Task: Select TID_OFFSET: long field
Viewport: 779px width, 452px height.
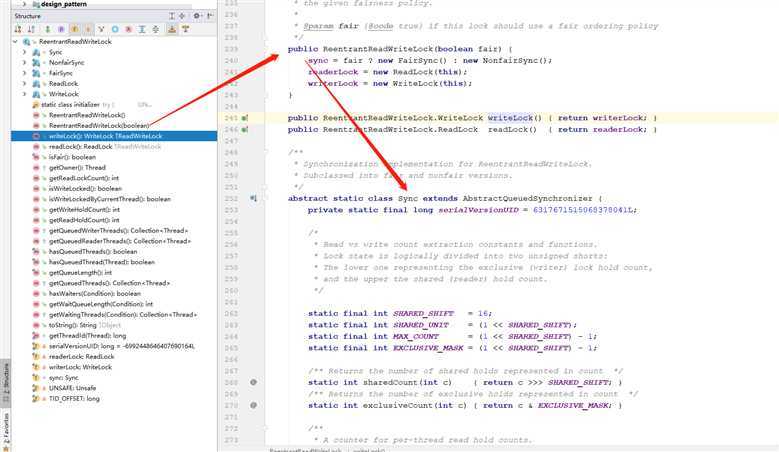Action: pos(74,398)
